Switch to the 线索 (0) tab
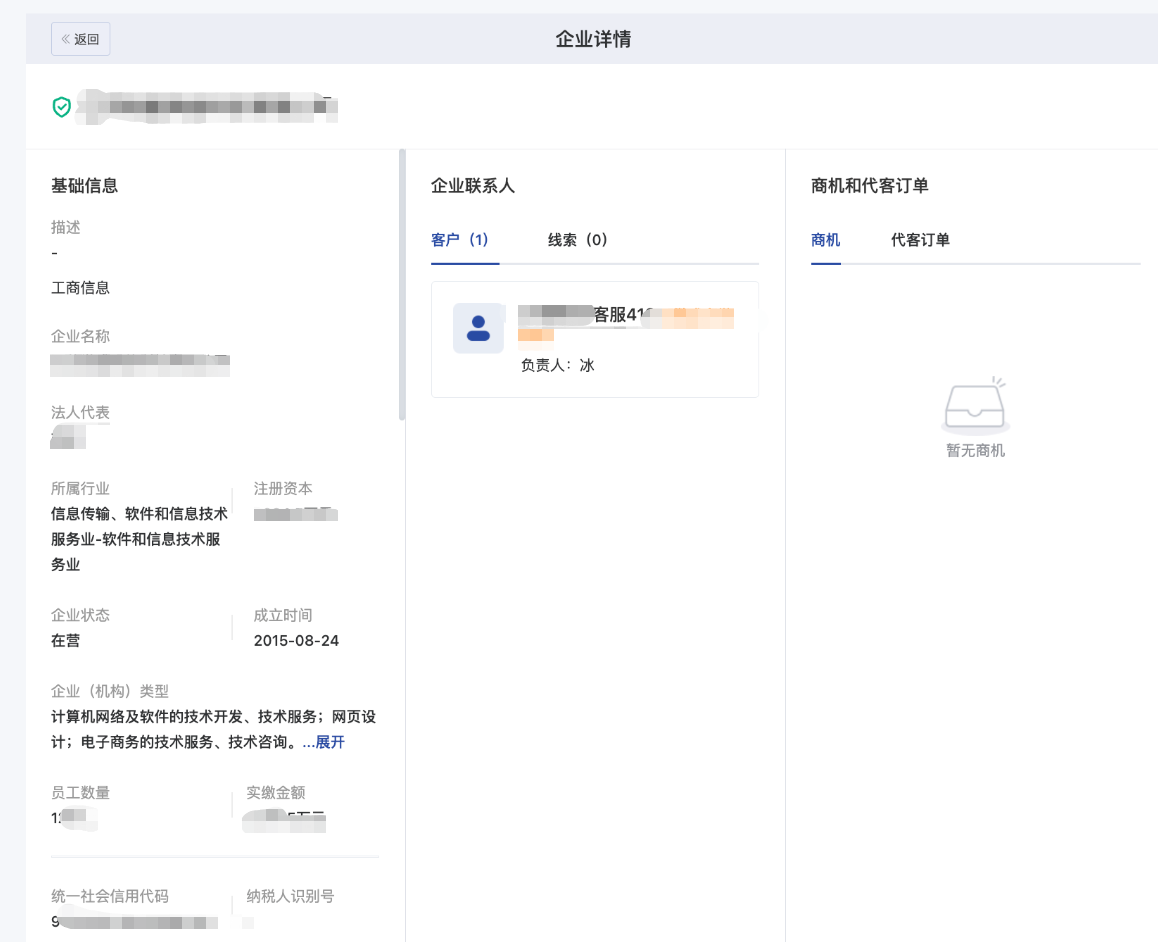The width and height of the screenshot is (1158, 942). (x=578, y=240)
